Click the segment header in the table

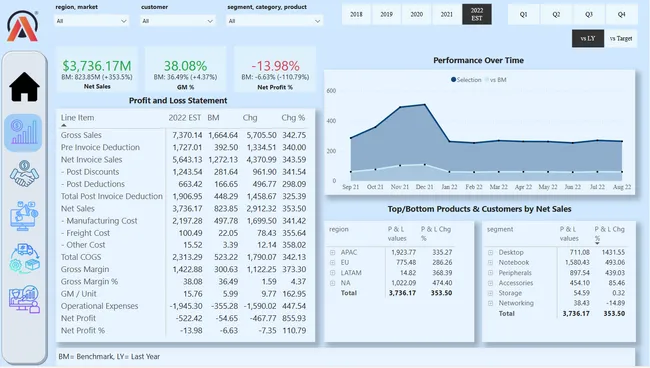tap(500, 229)
